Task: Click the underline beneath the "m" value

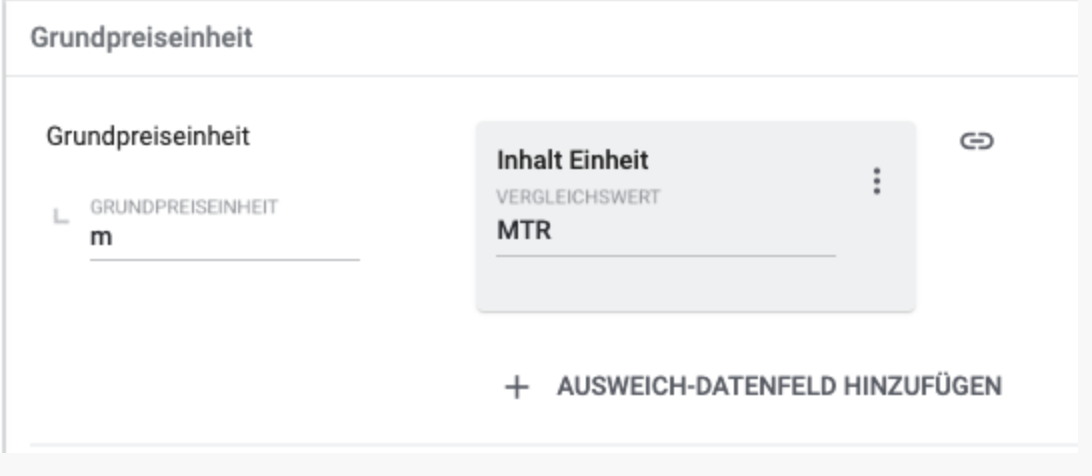Action: tap(224, 260)
